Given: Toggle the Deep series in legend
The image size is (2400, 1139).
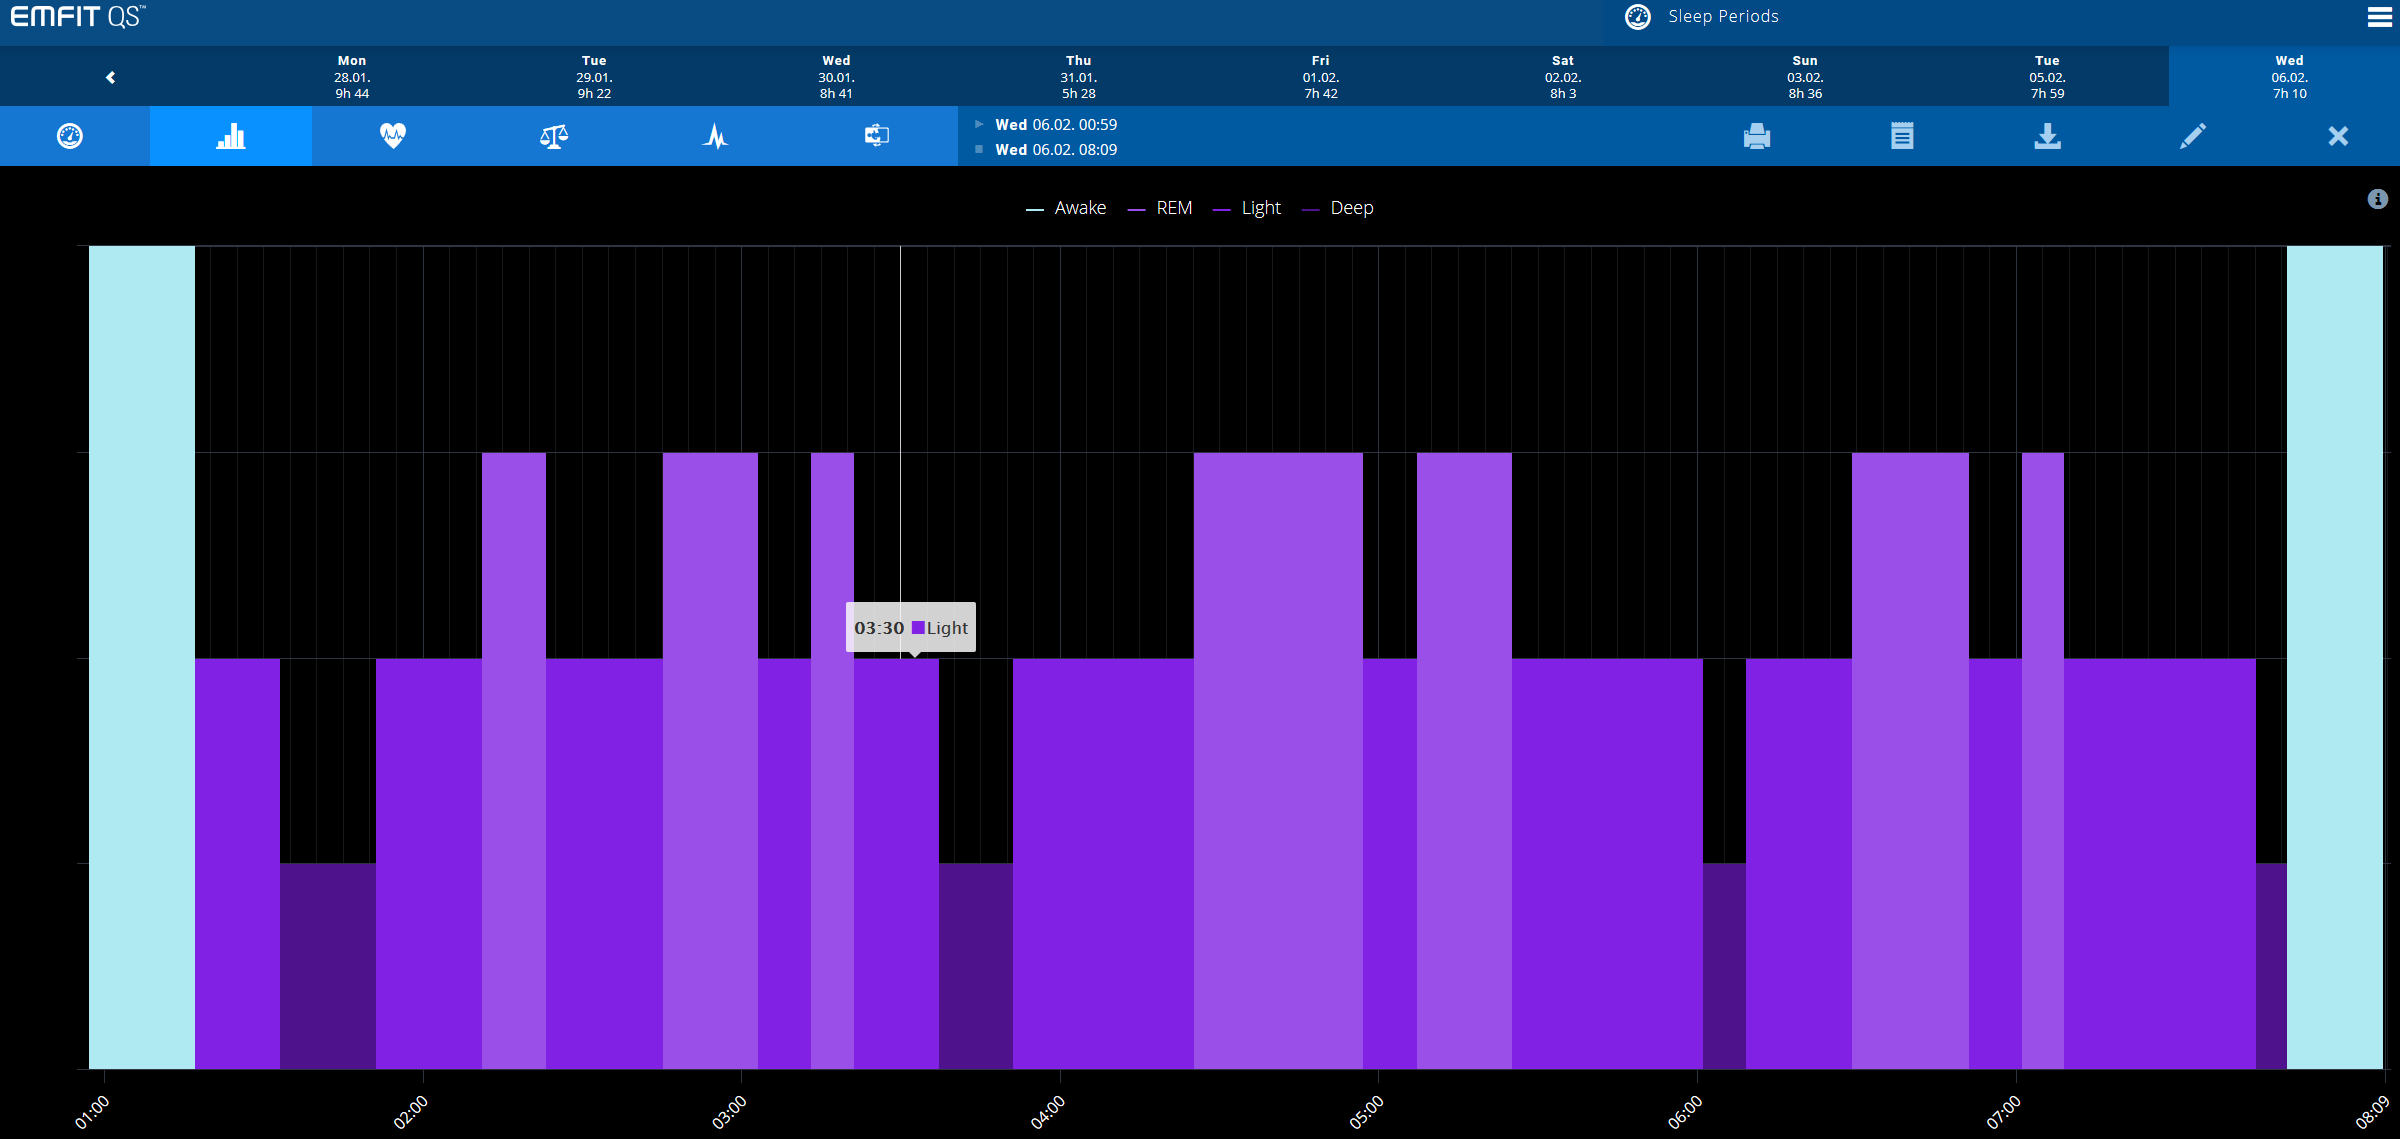Looking at the screenshot, I should tap(1351, 208).
